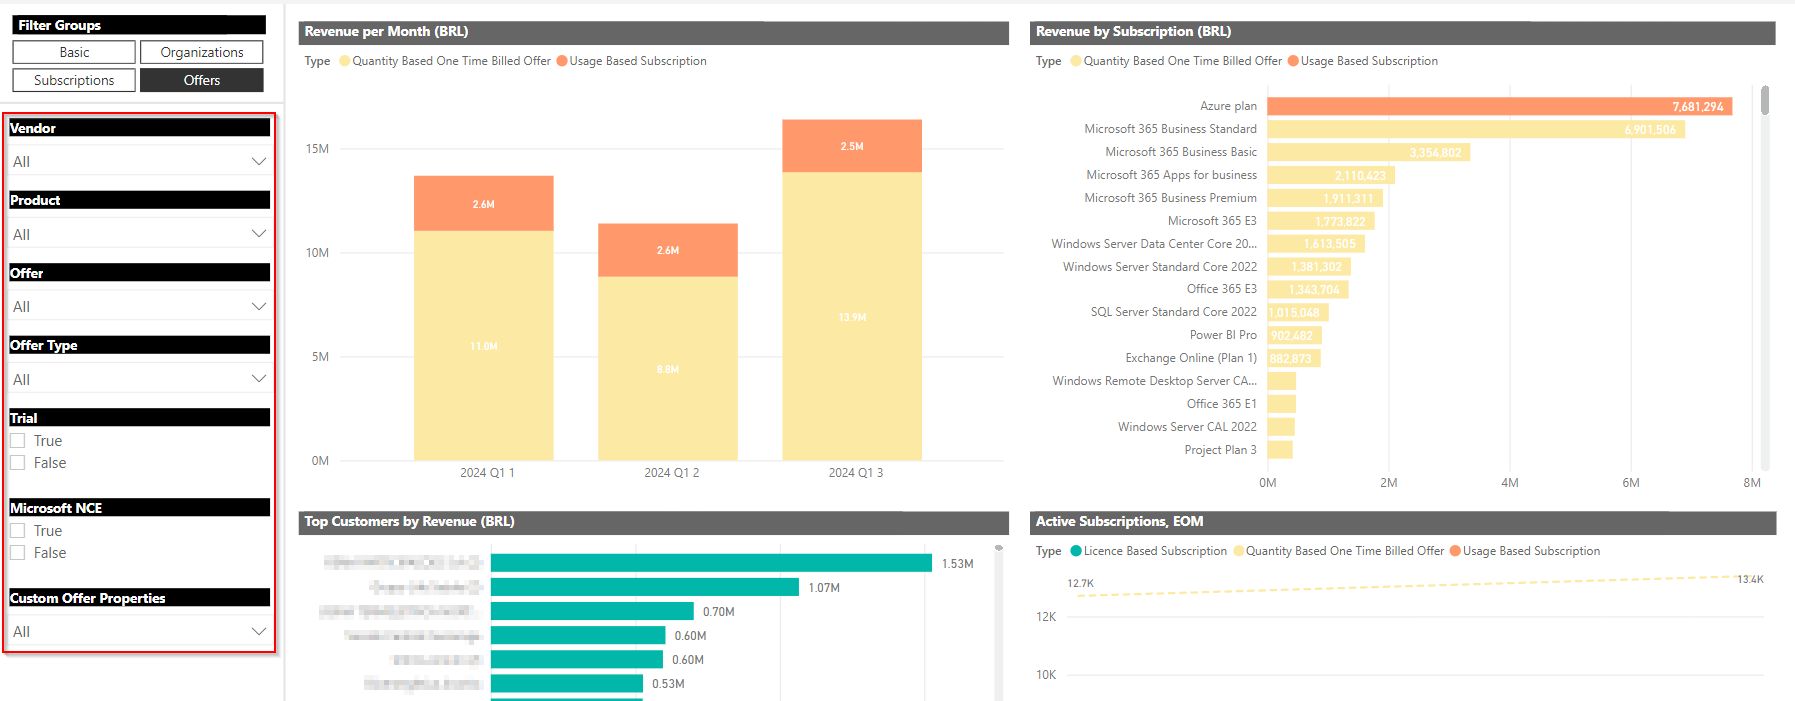Click the Azure plan revenue bar

[1500, 106]
